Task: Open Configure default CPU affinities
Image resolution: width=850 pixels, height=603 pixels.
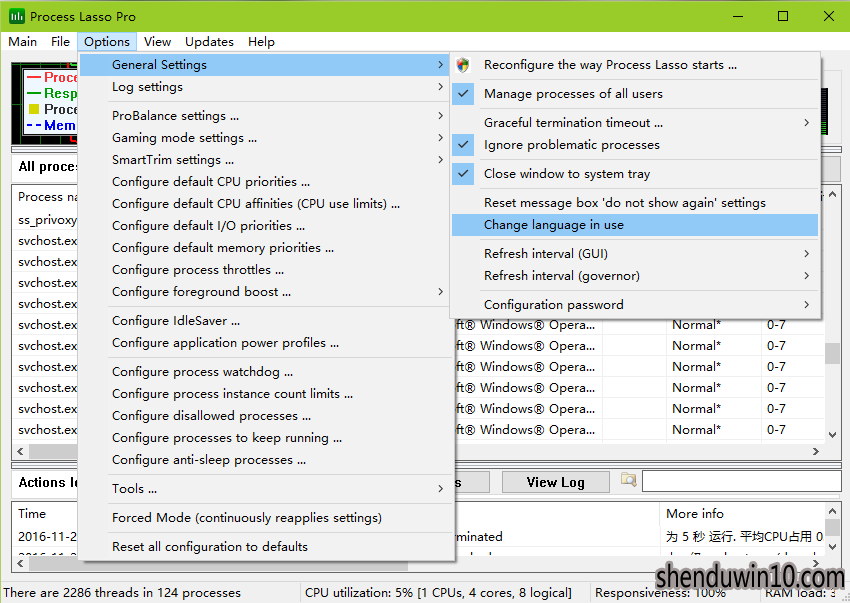Action: coord(265,204)
